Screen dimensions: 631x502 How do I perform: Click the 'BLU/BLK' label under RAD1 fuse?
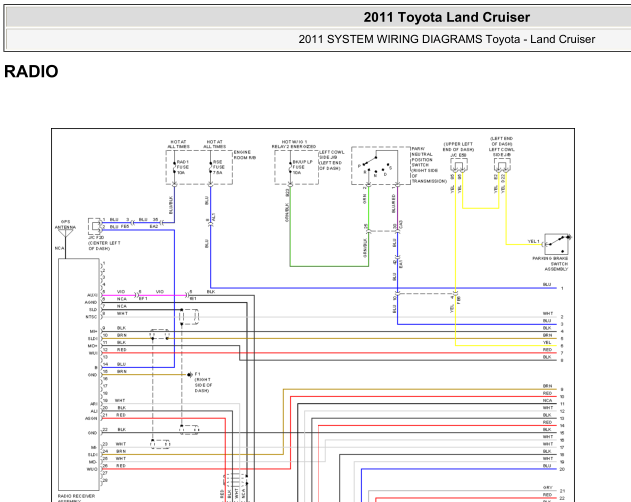pos(171,205)
